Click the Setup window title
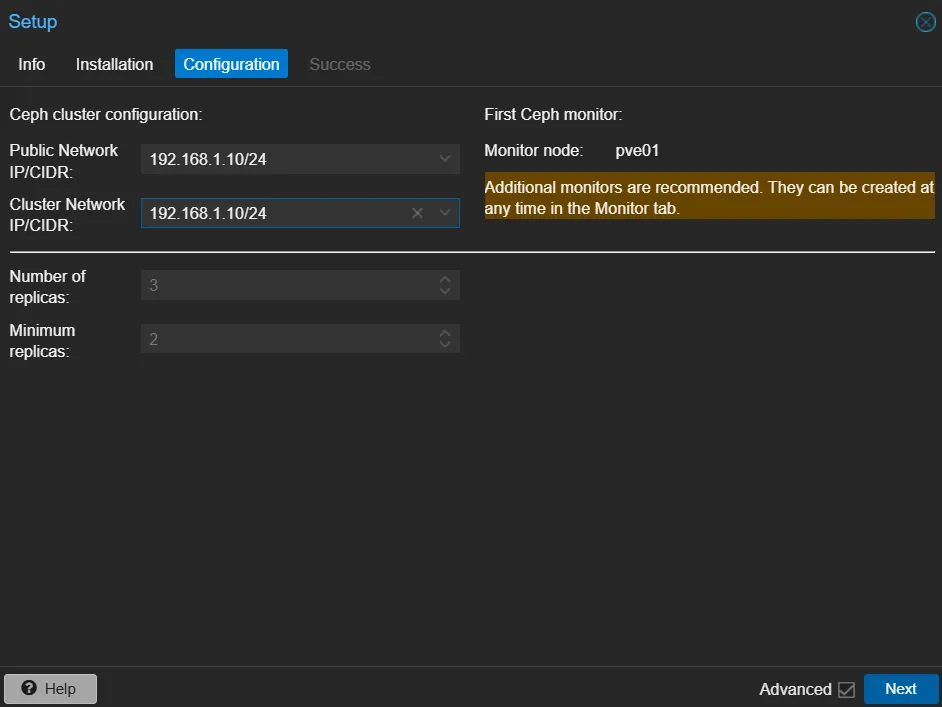Screen dimensions: 942x707 [33, 22]
